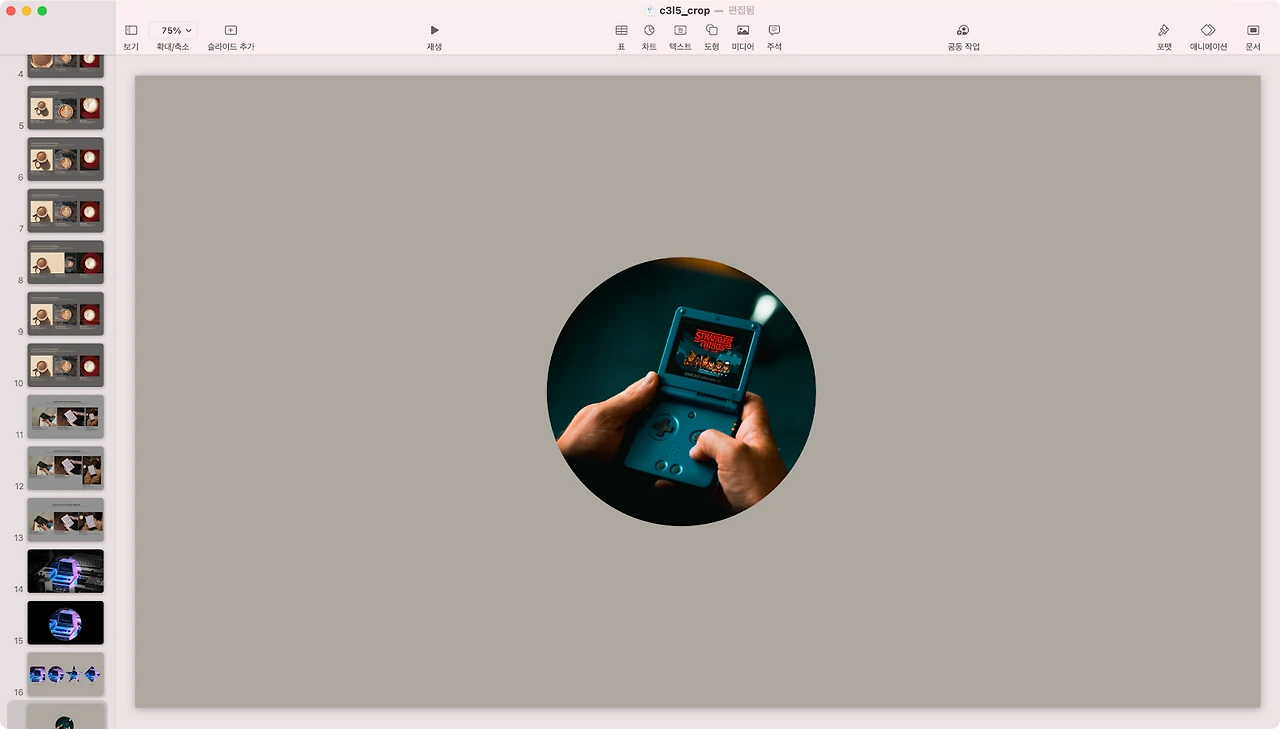Show the 애니메이션 animate inspector

click(x=1208, y=31)
